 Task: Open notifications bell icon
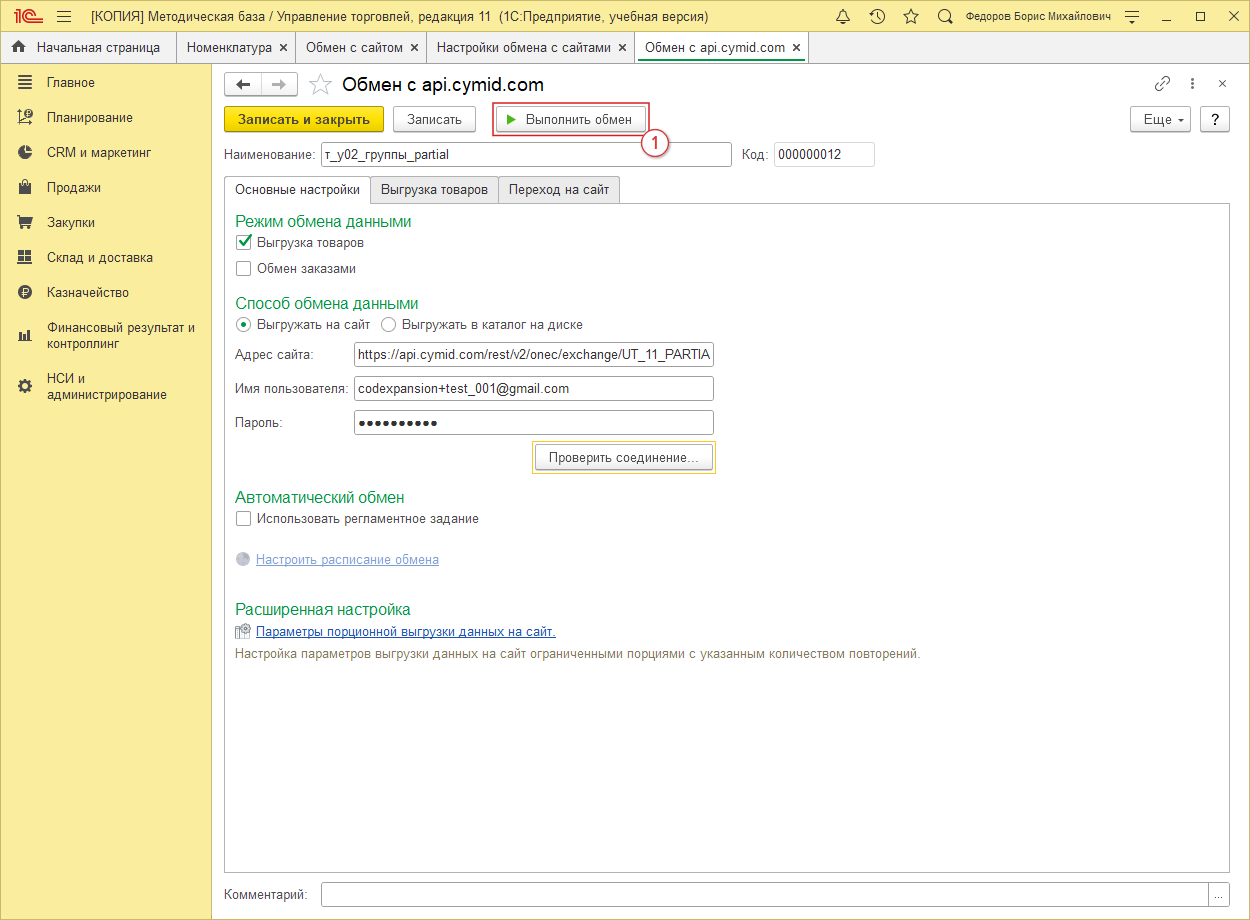pos(843,17)
